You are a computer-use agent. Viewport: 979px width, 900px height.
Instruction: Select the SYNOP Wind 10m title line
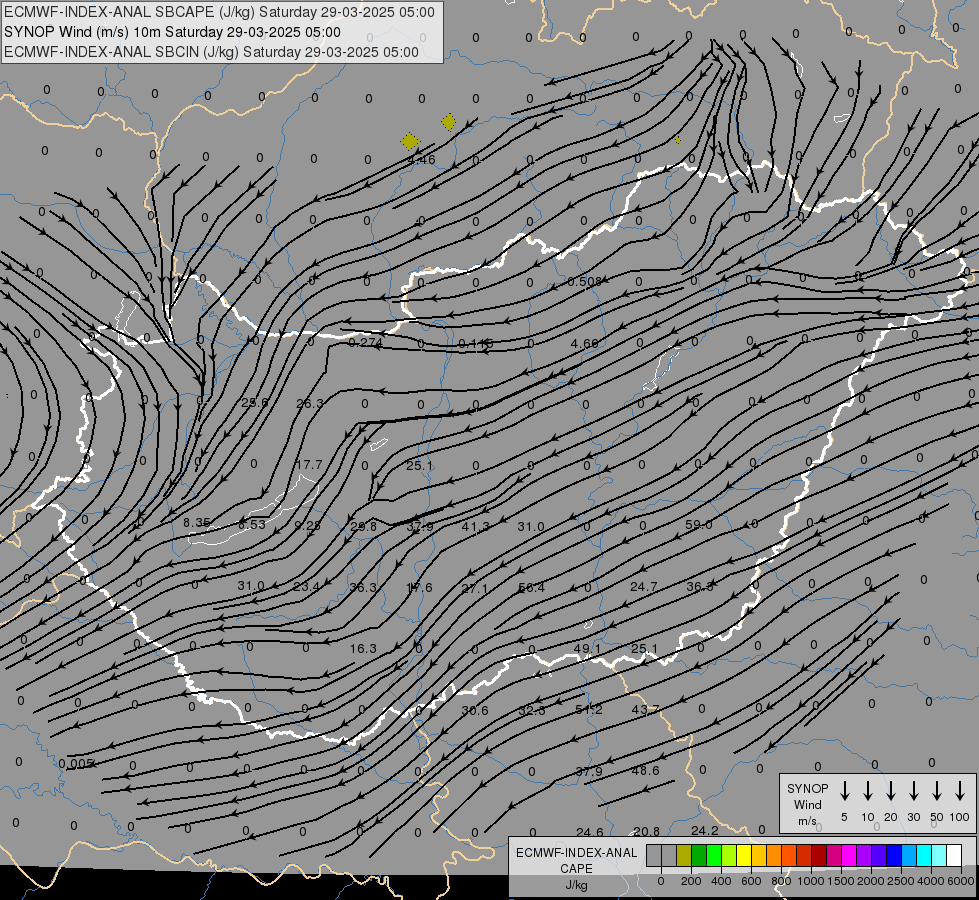click(x=172, y=32)
